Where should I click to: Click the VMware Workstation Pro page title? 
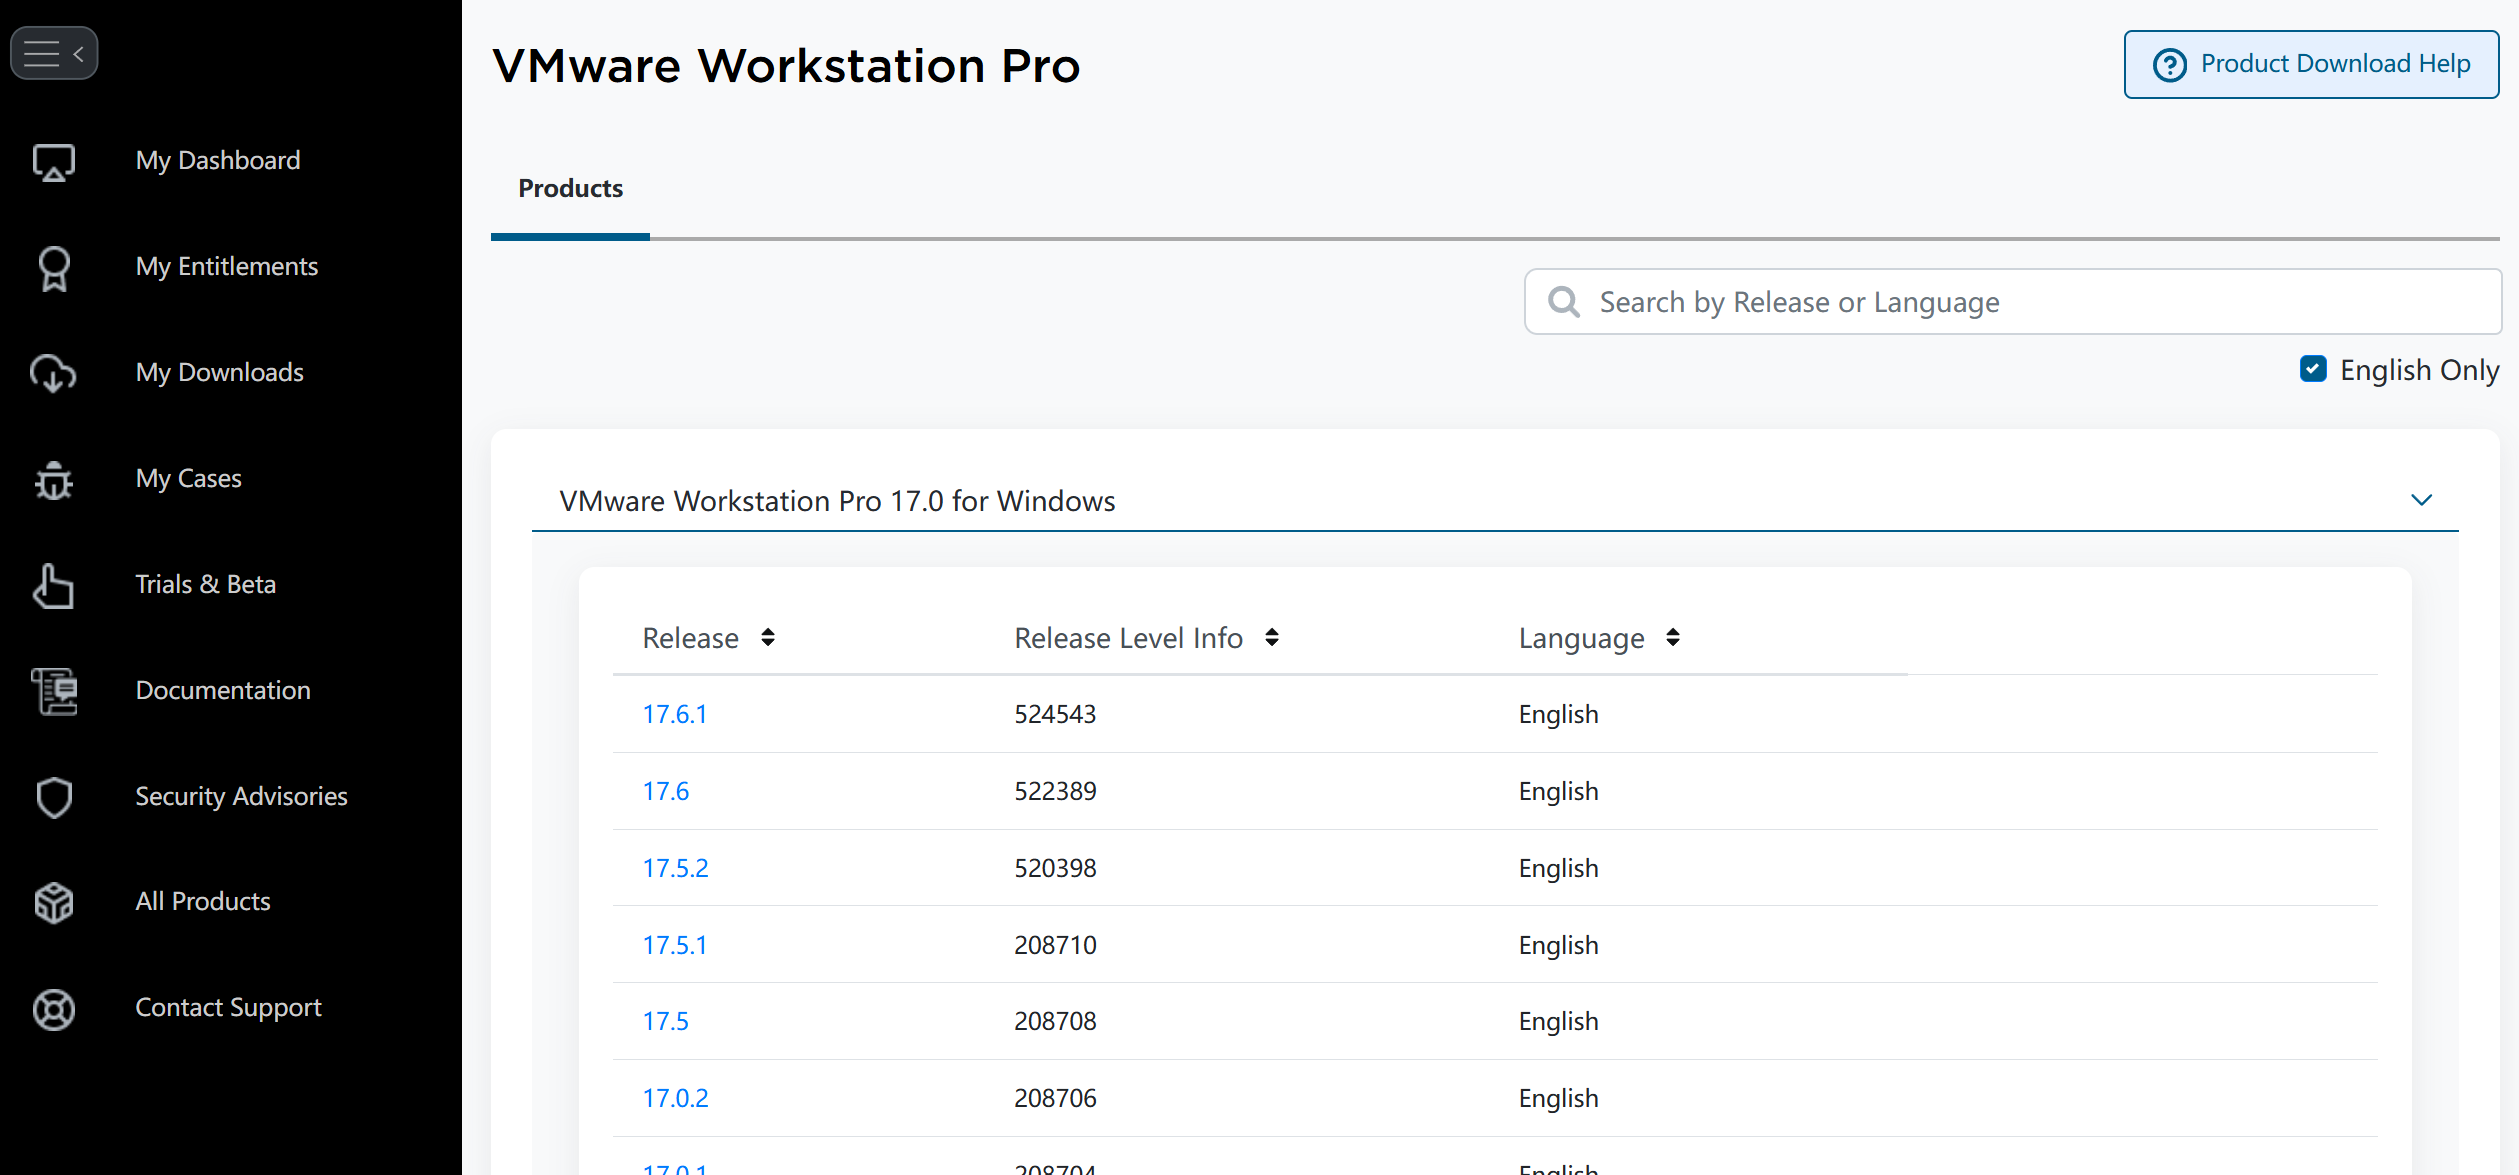click(x=787, y=66)
